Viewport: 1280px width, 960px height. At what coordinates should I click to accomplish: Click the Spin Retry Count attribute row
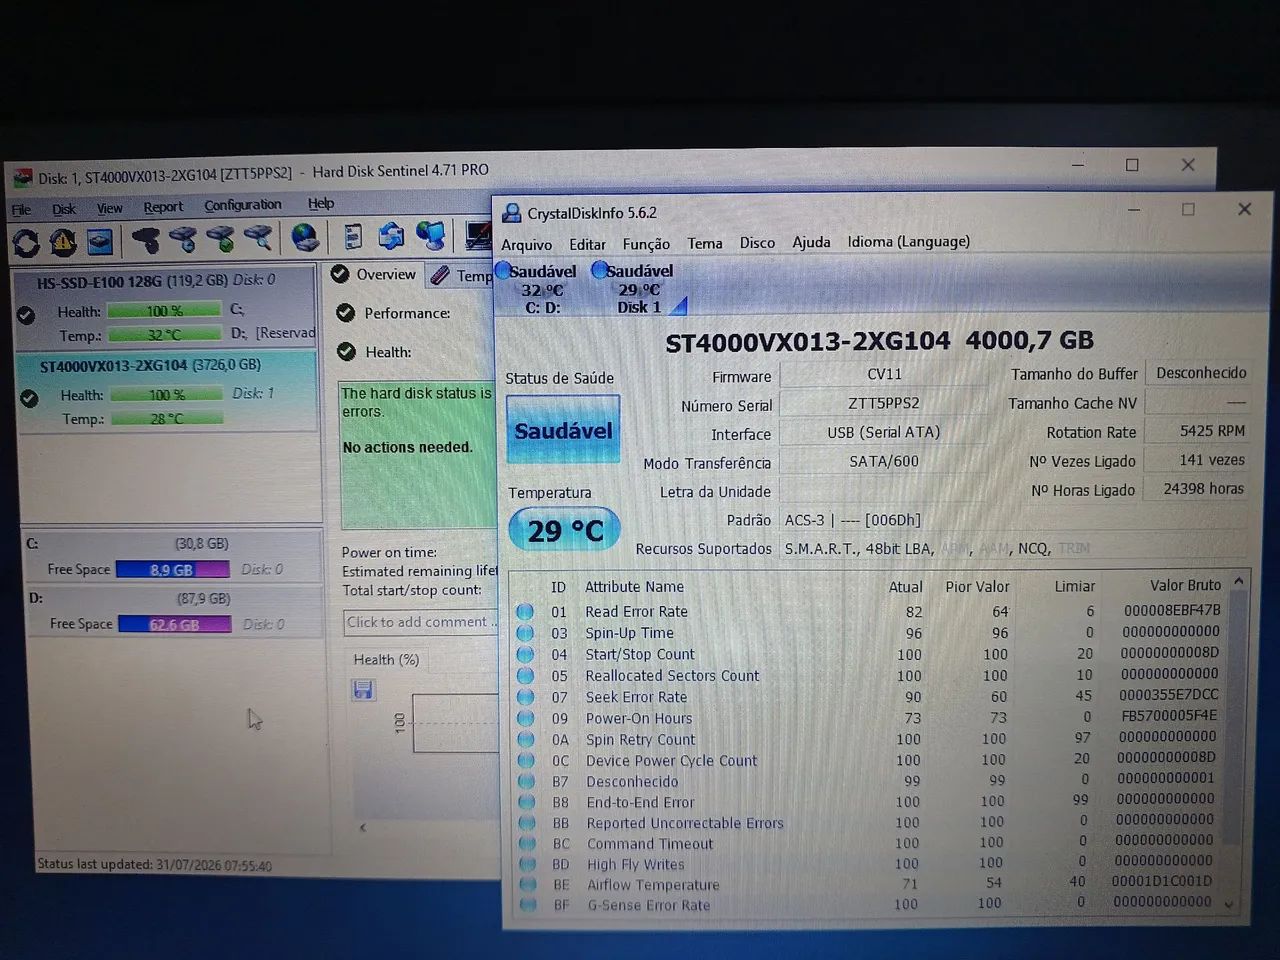868,739
